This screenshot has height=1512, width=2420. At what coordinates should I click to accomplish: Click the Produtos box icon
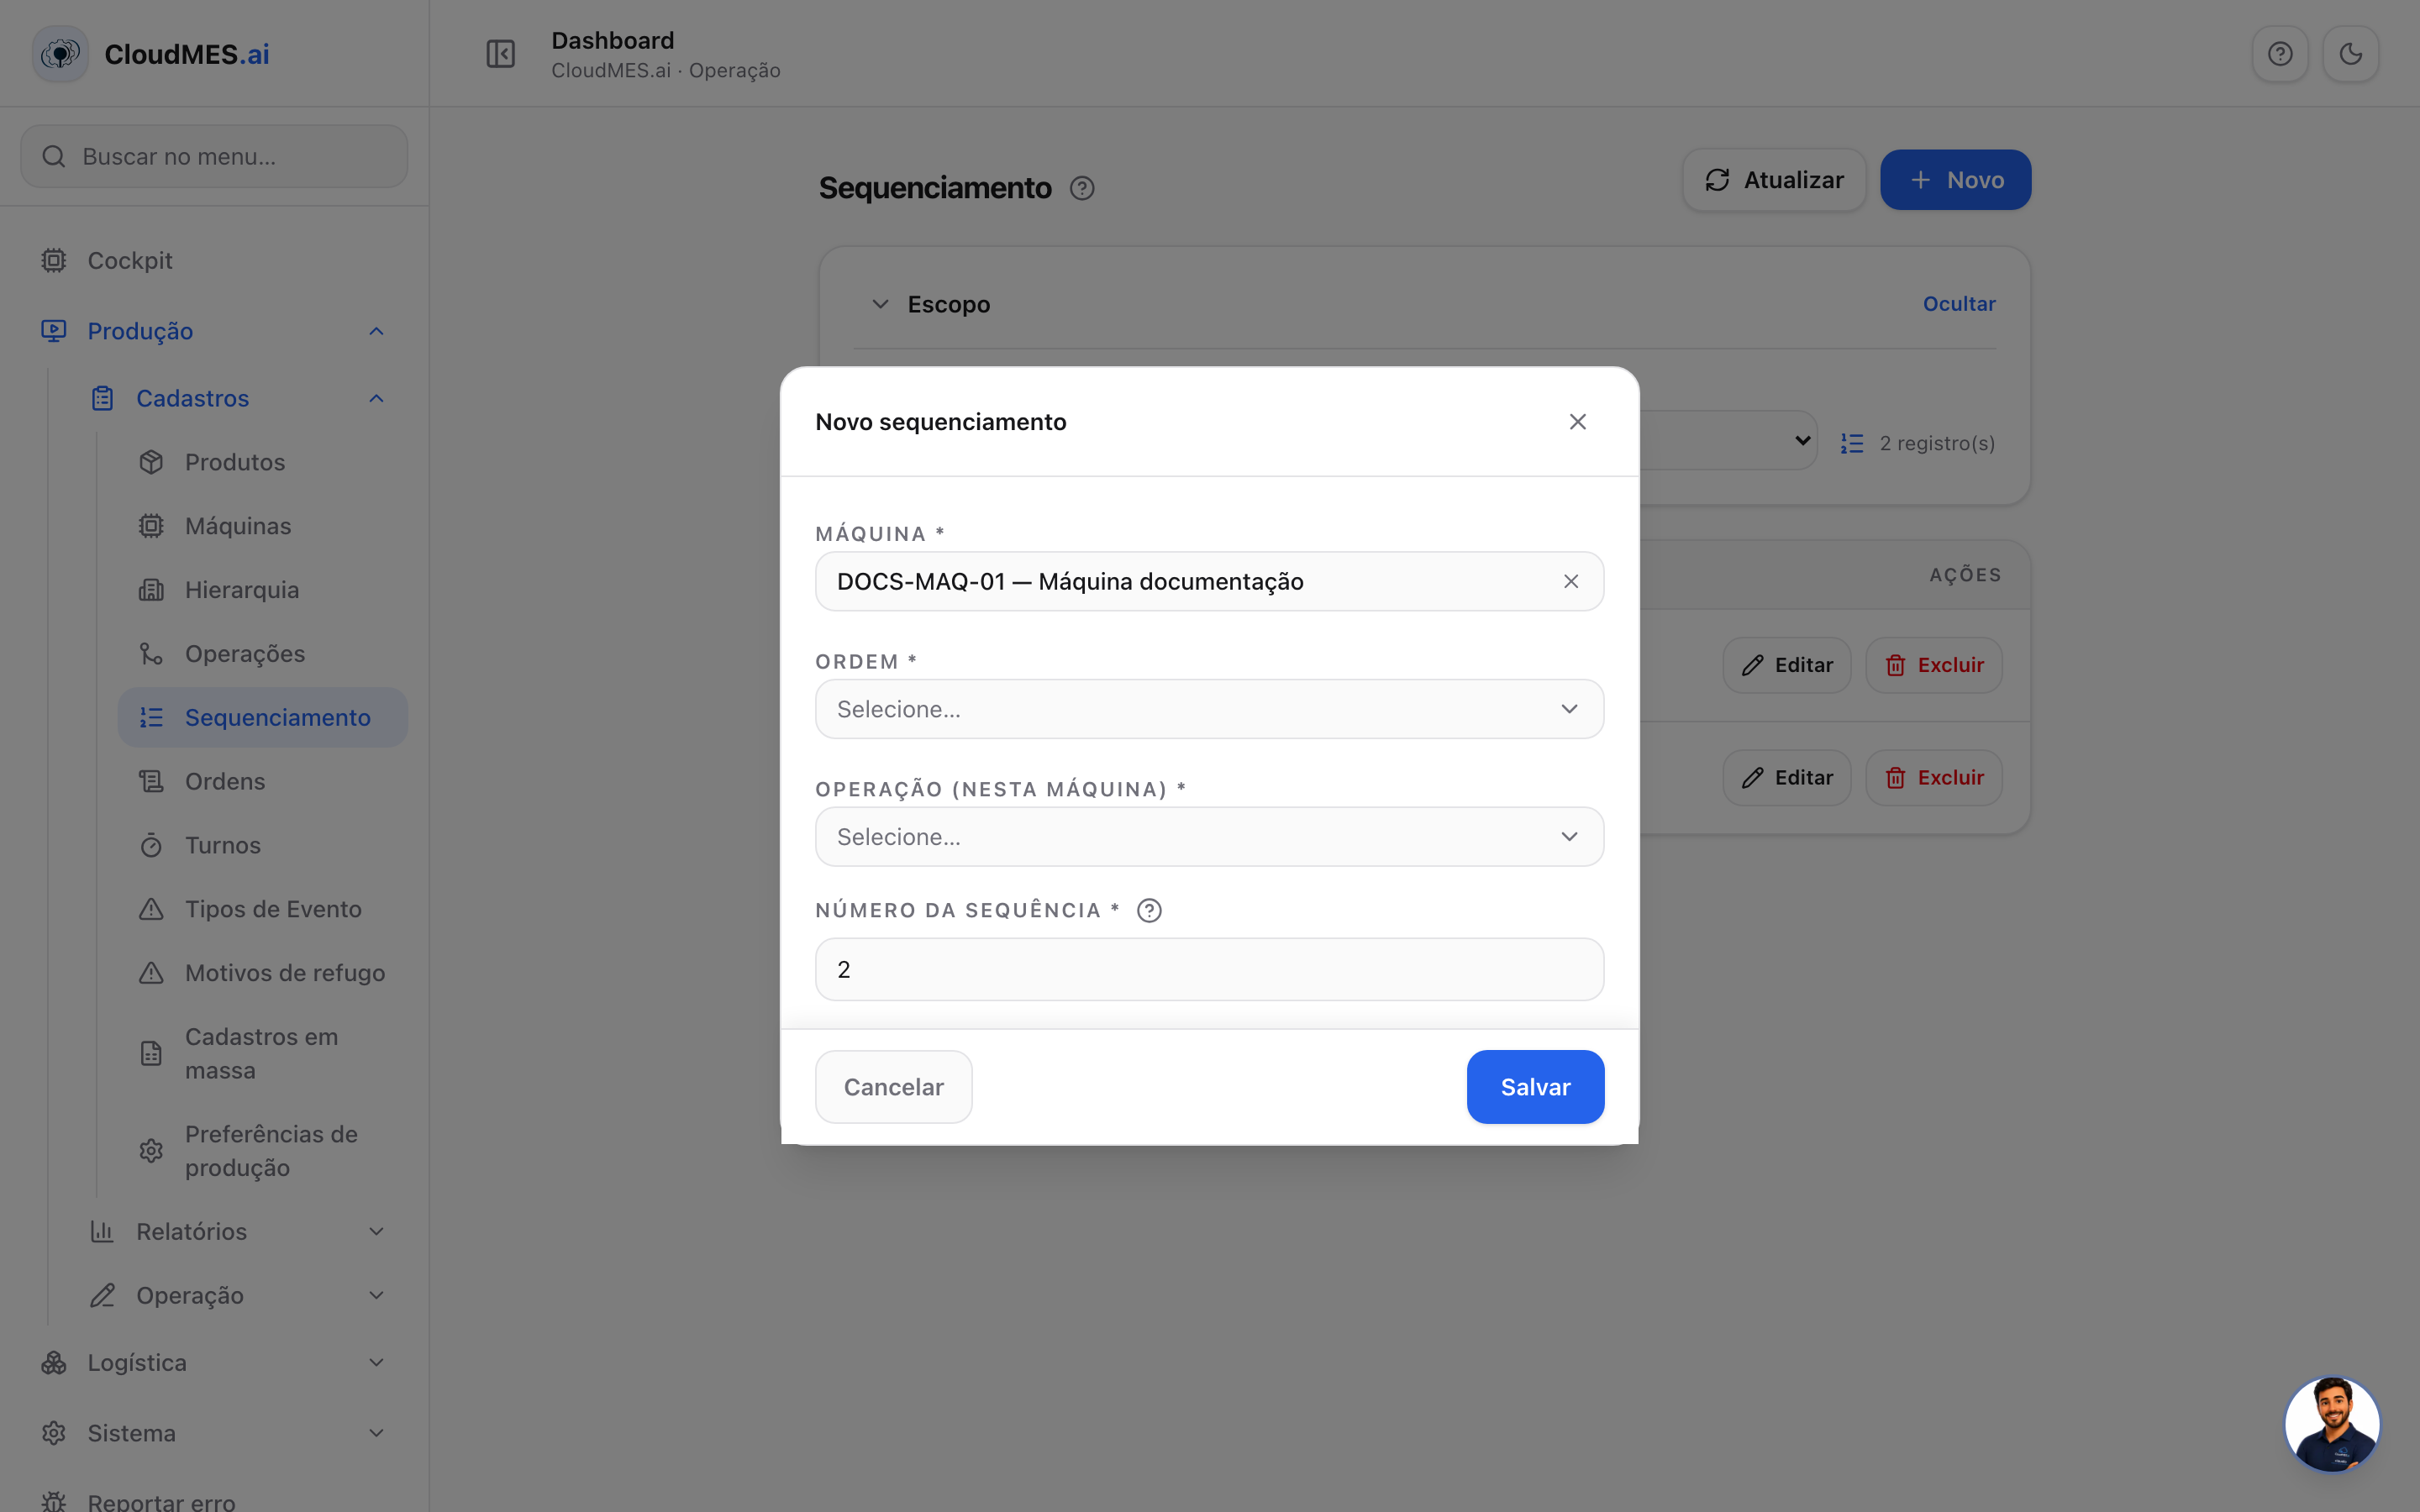click(151, 462)
